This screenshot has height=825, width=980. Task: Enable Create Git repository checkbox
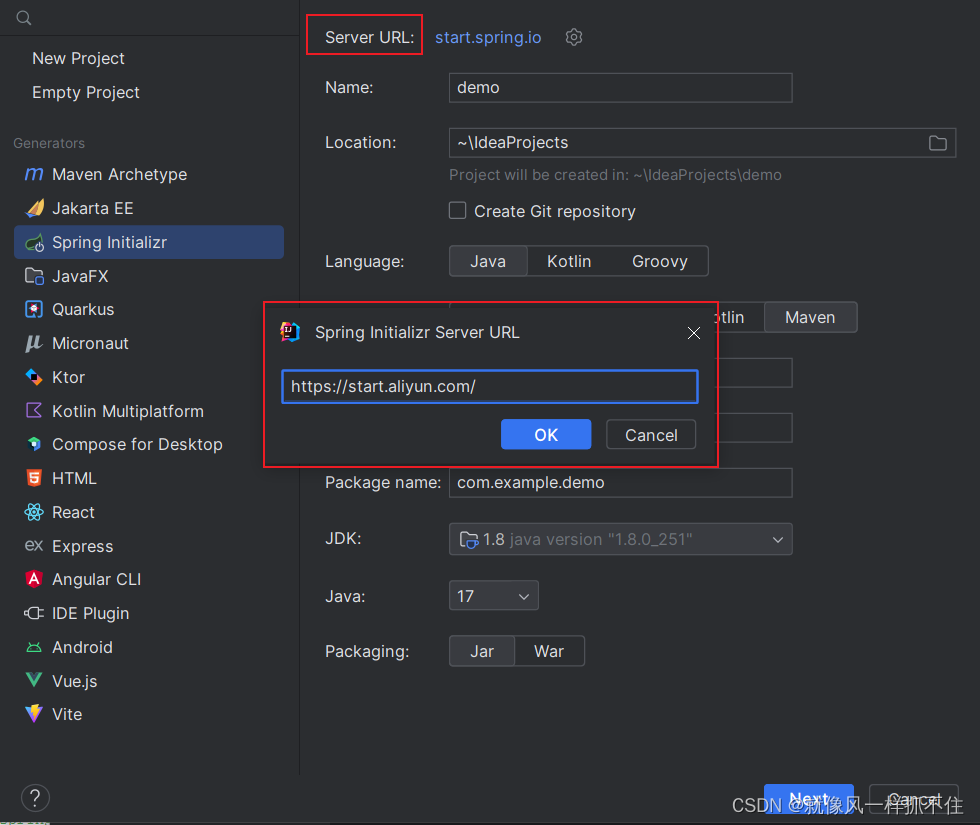tap(458, 211)
